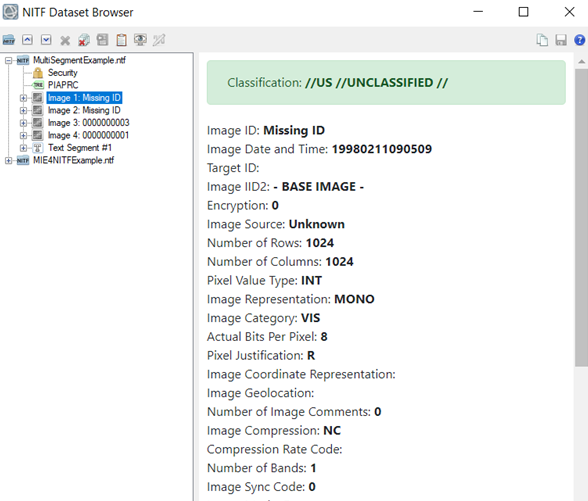588x501 pixels.
Task: Click the move down arrow toolbar icon
Action: point(46,40)
